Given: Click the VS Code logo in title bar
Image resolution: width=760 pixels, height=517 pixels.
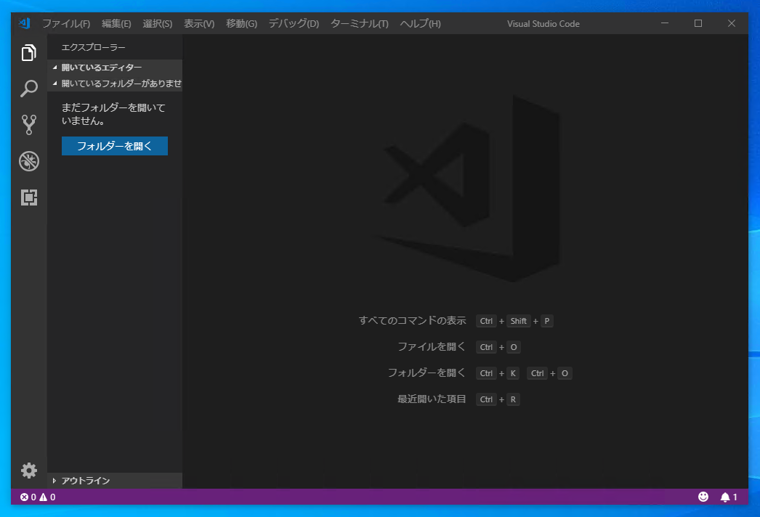Looking at the screenshot, I should 24,23.
